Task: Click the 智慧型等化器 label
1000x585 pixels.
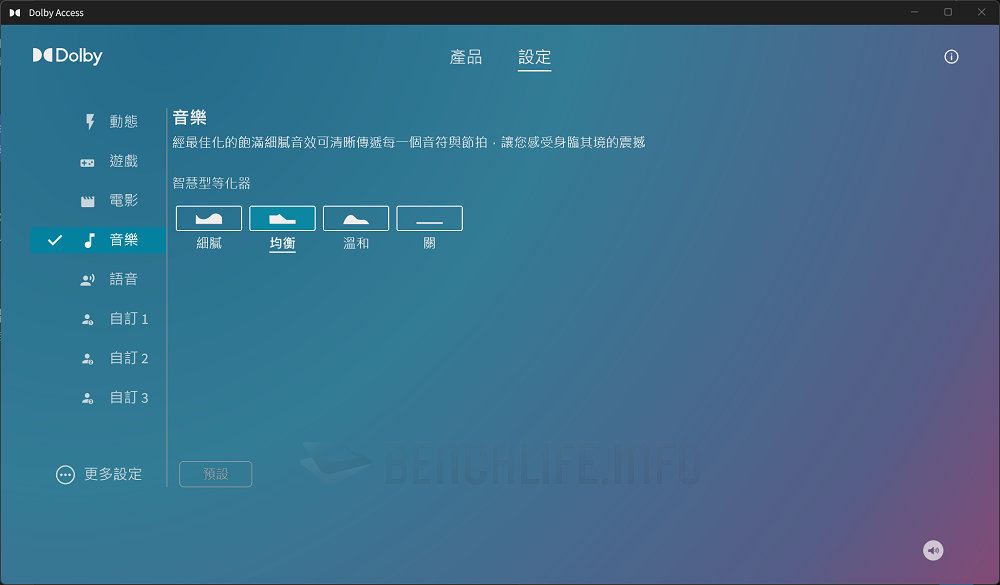Action: 211,183
